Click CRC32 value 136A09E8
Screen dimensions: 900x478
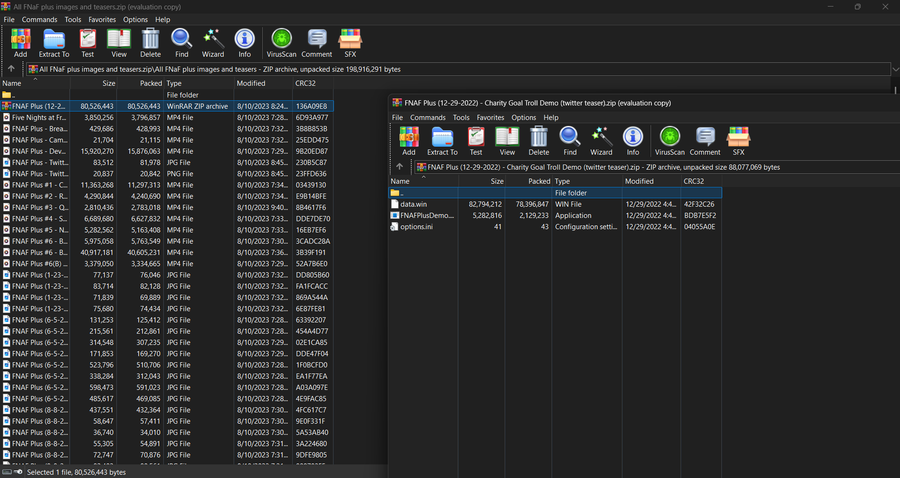point(311,106)
